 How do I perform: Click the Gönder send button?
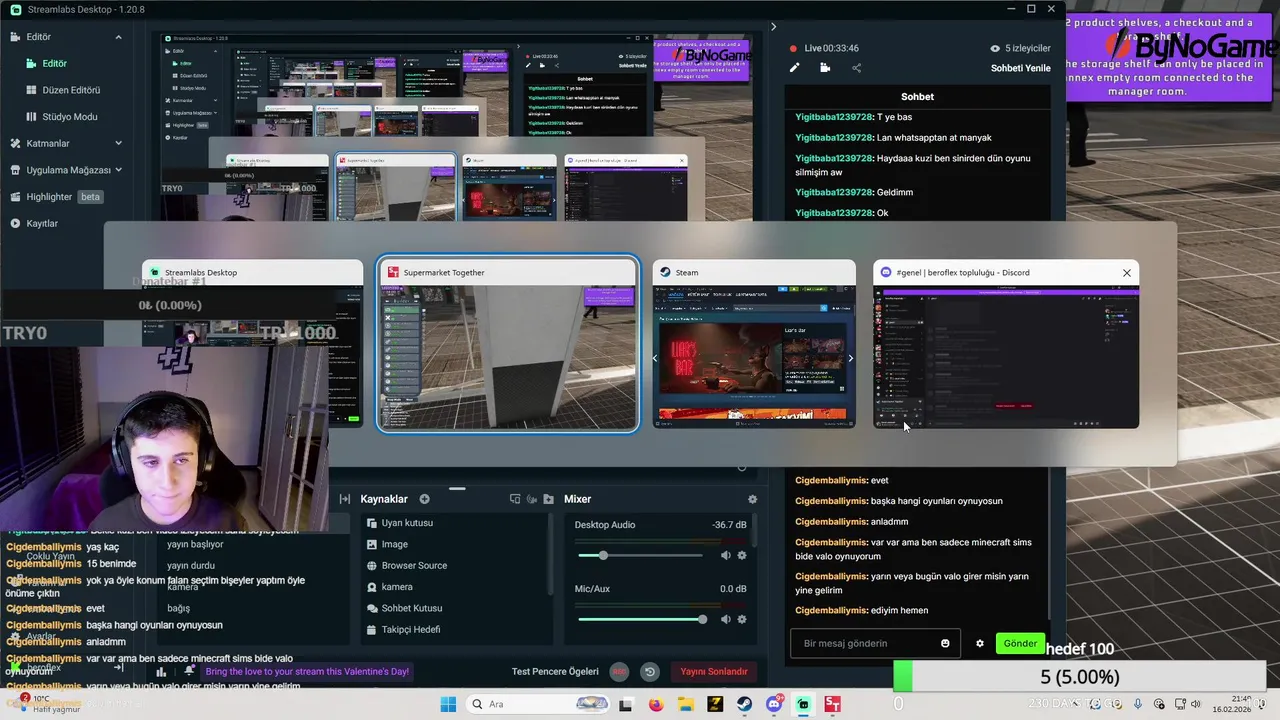coord(1020,643)
